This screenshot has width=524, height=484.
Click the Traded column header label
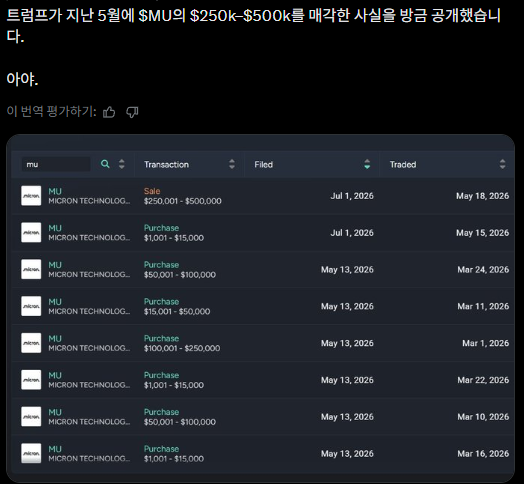coord(403,164)
